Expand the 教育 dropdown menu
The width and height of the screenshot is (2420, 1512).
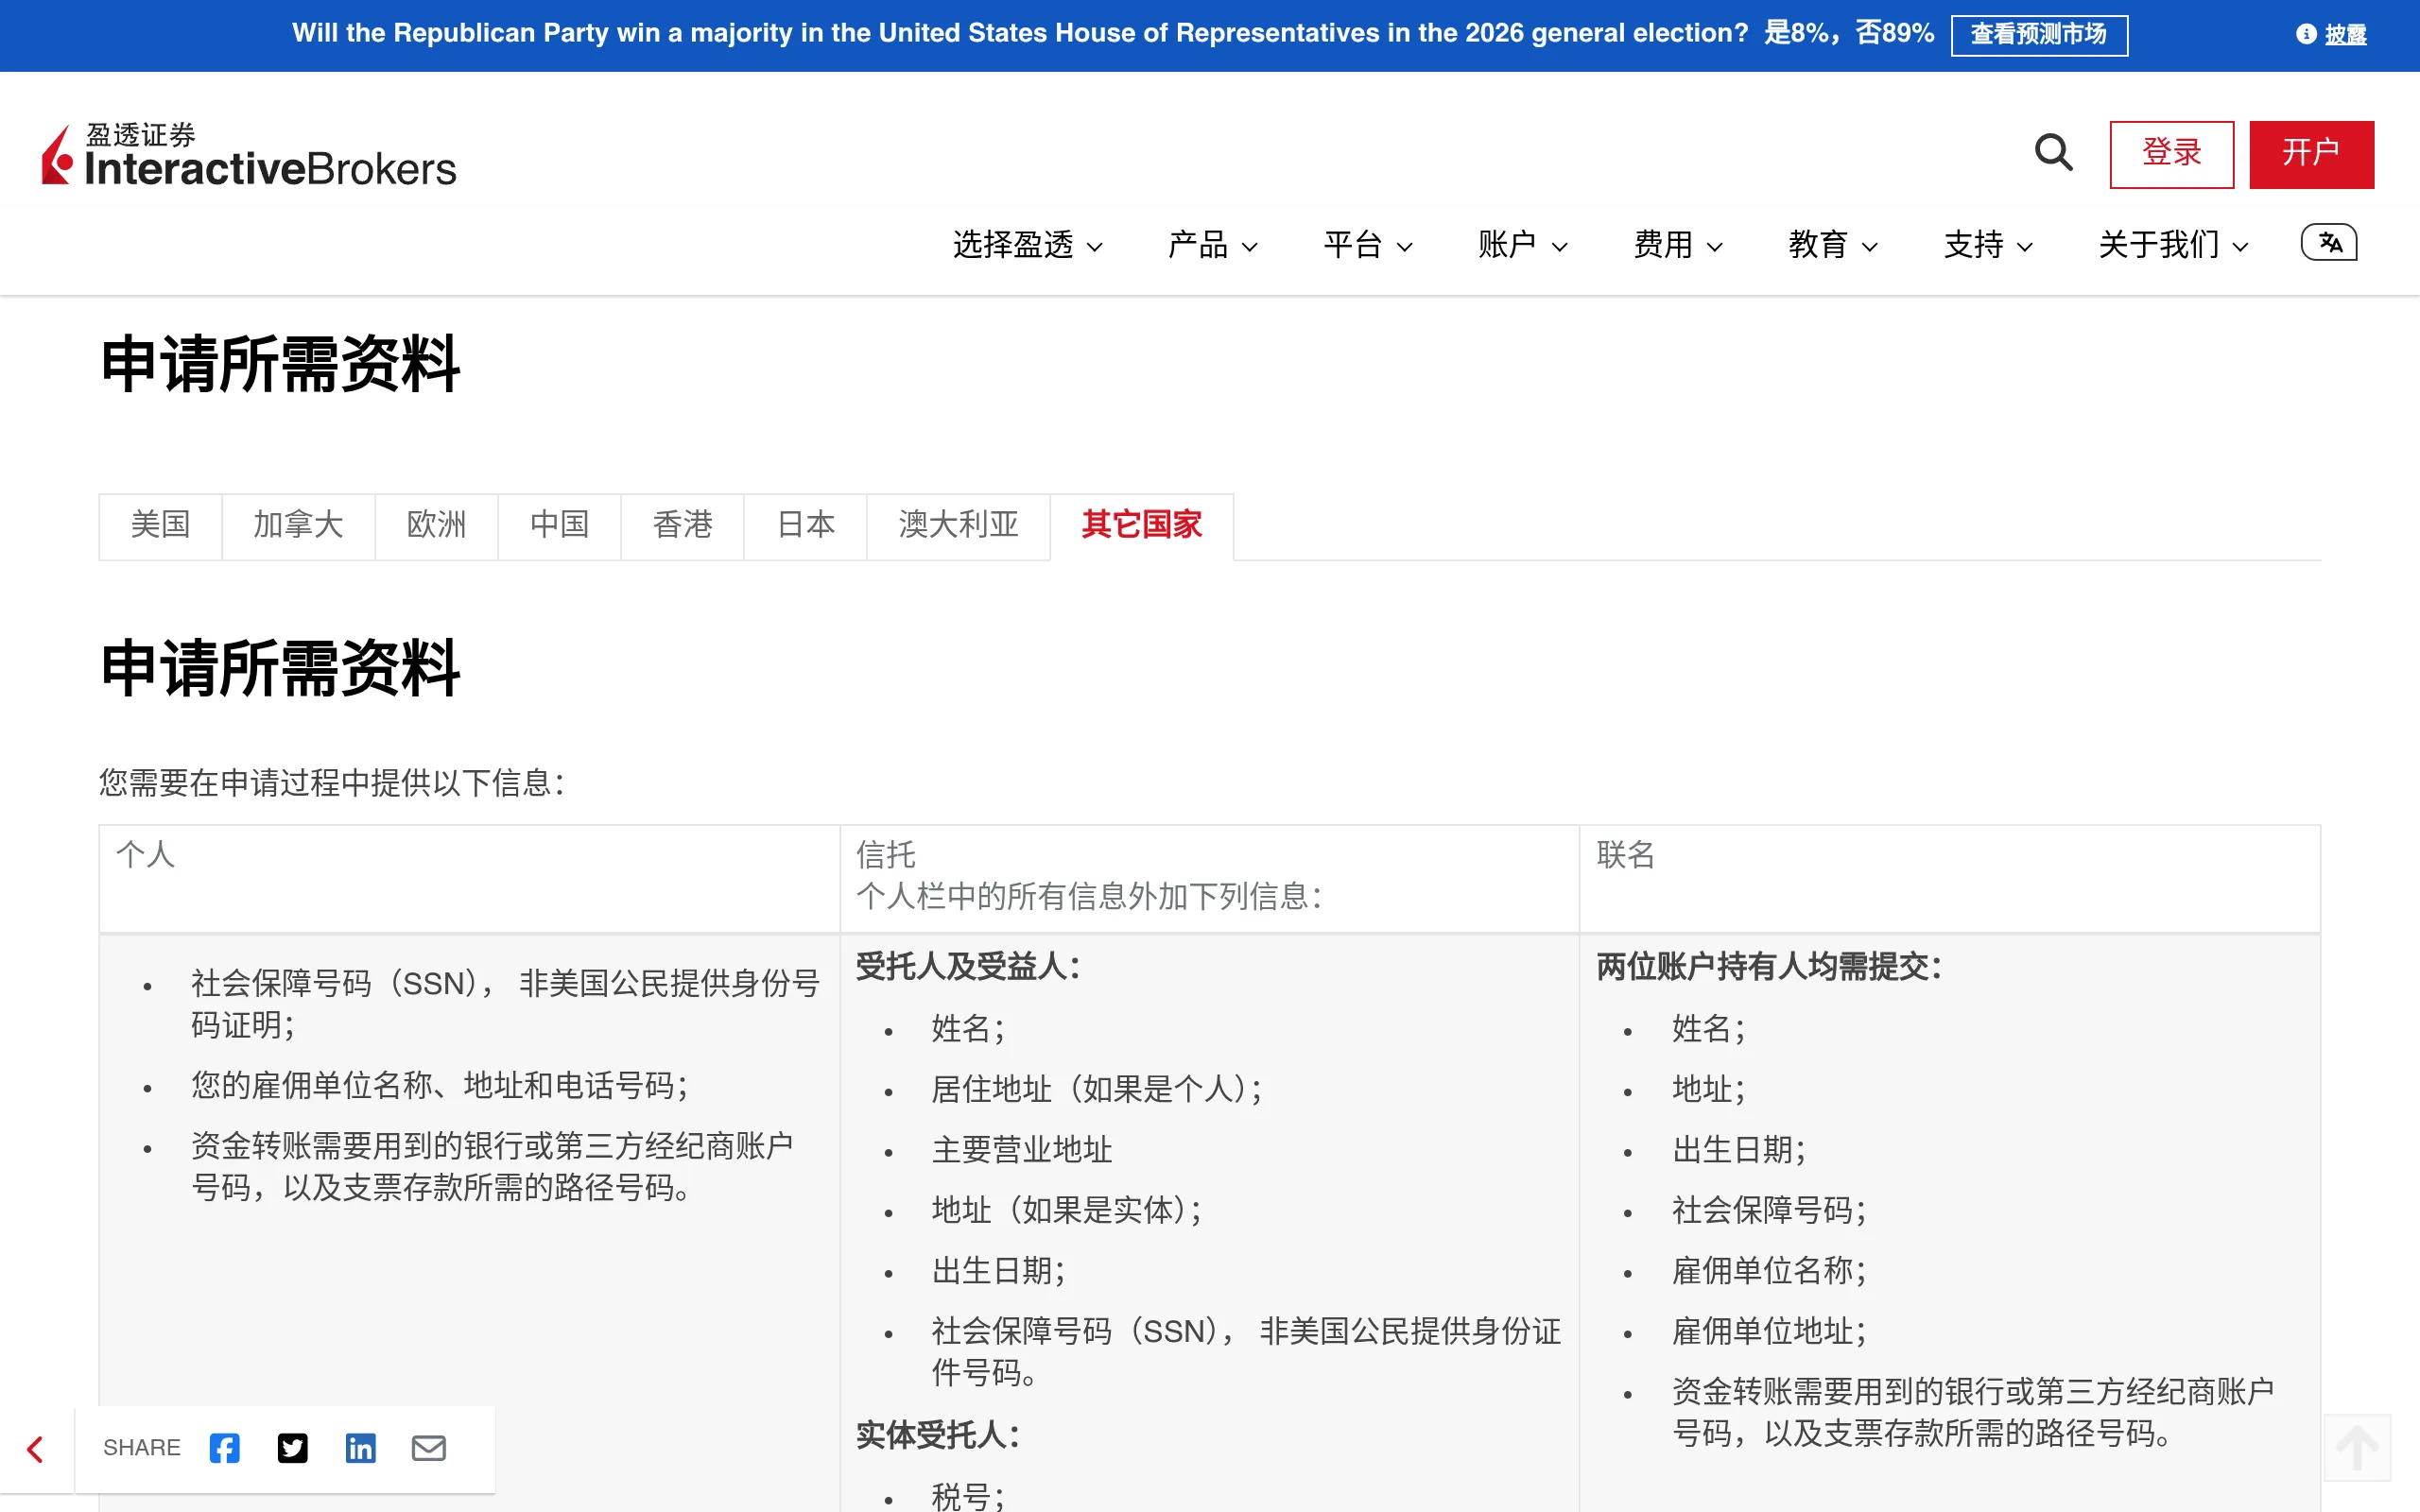[1832, 245]
